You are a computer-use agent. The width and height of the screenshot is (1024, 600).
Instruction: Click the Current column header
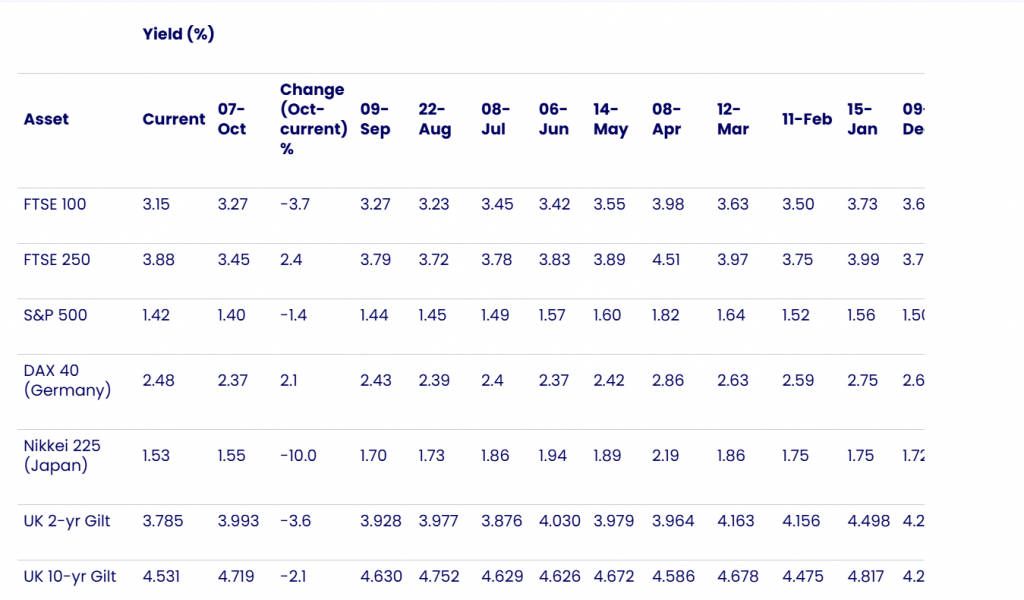173,119
